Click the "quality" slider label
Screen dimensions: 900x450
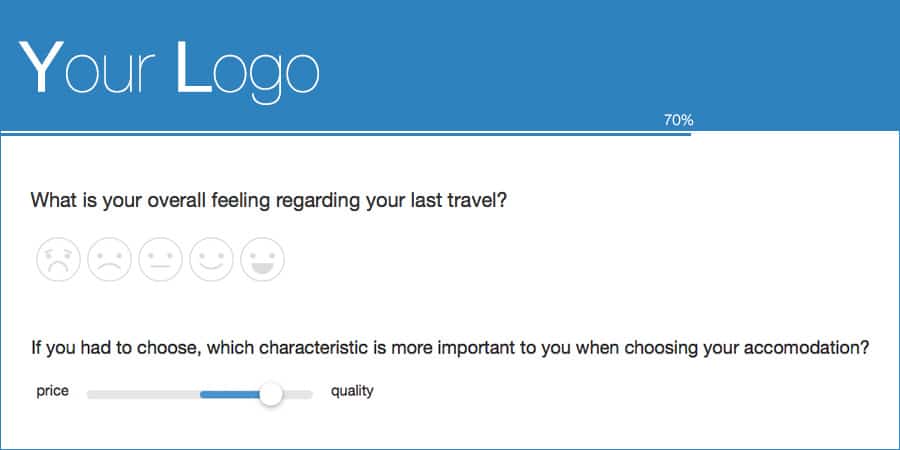click(352, 391)
